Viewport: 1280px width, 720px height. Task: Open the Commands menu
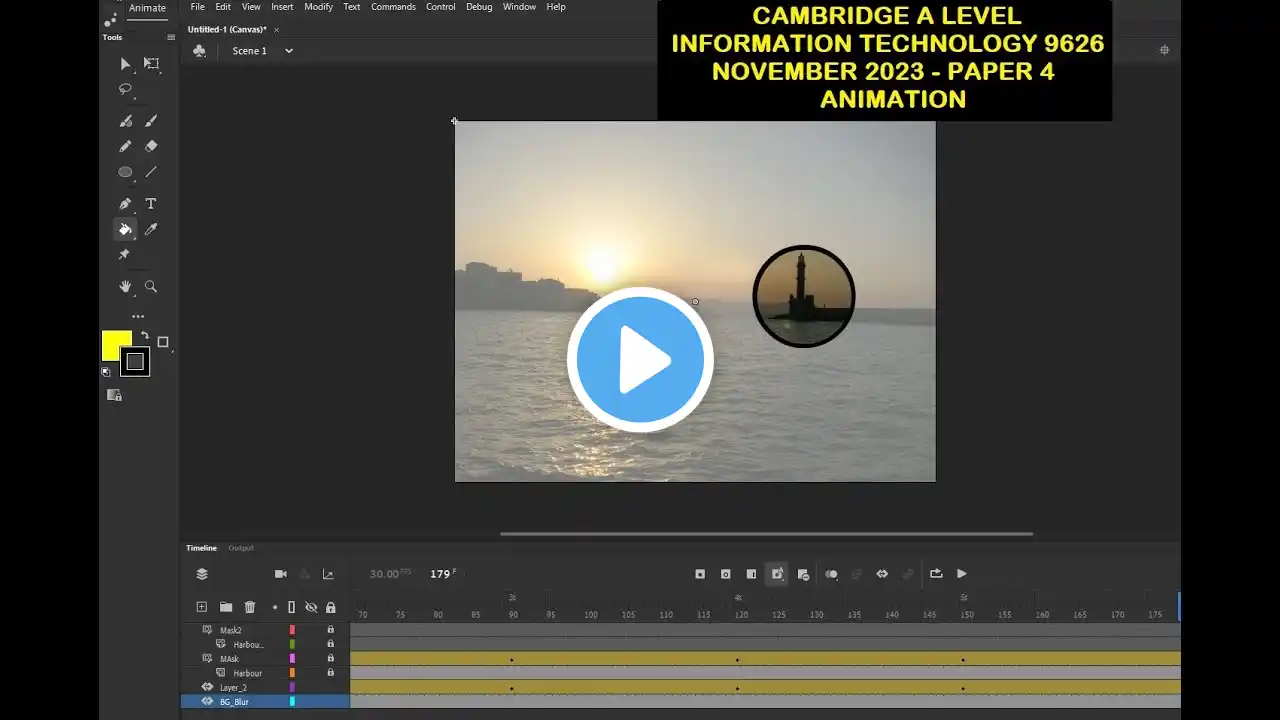(393, 7)
